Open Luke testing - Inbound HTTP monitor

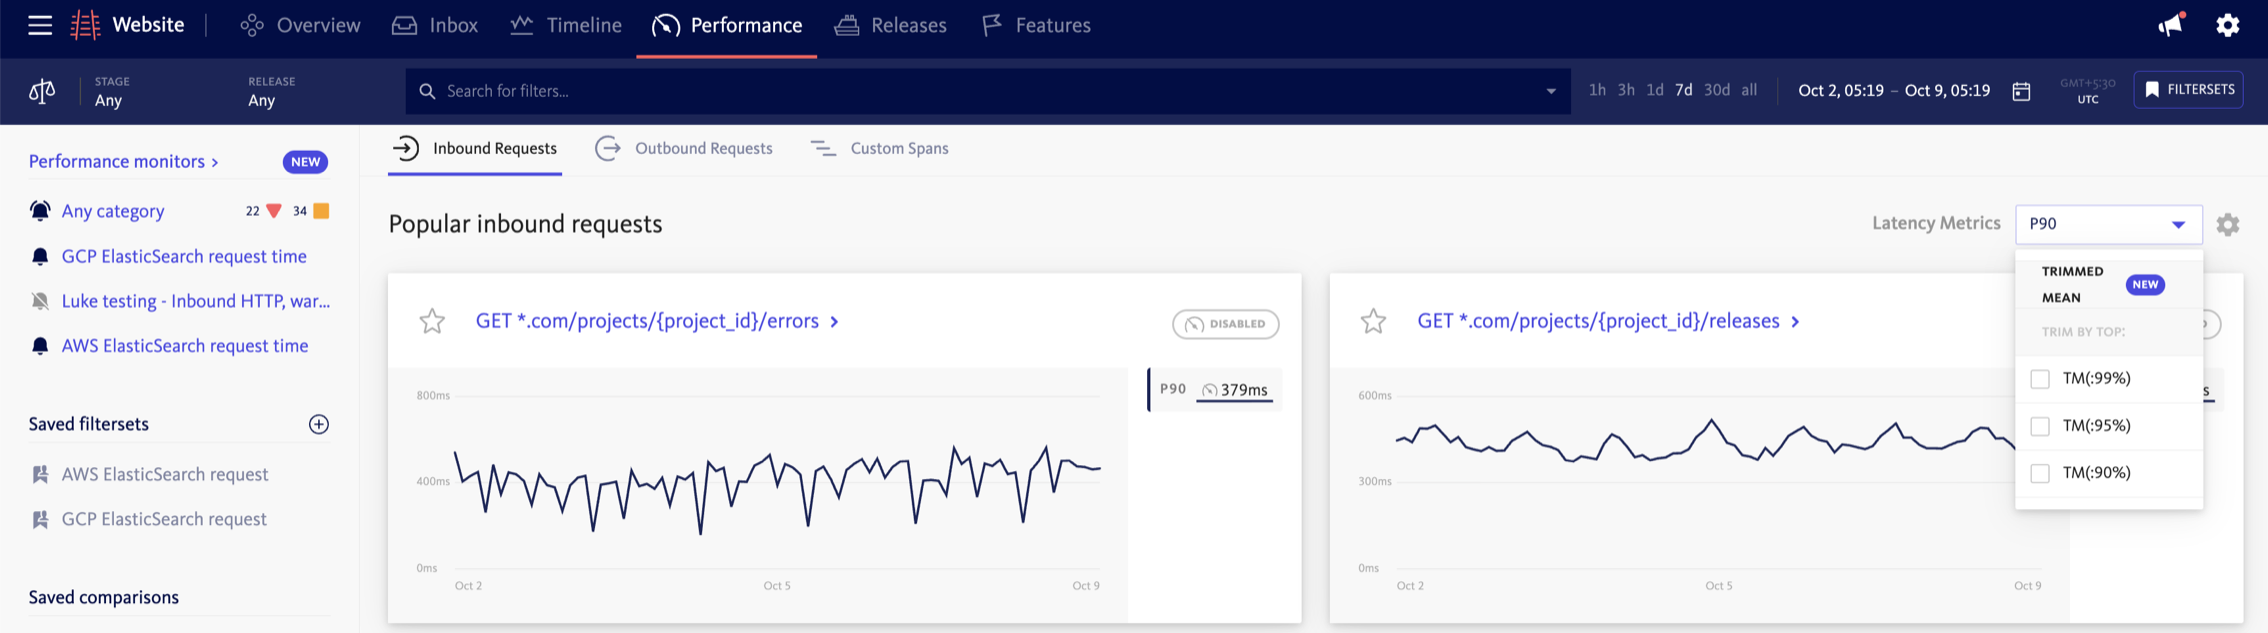[196, 301]
